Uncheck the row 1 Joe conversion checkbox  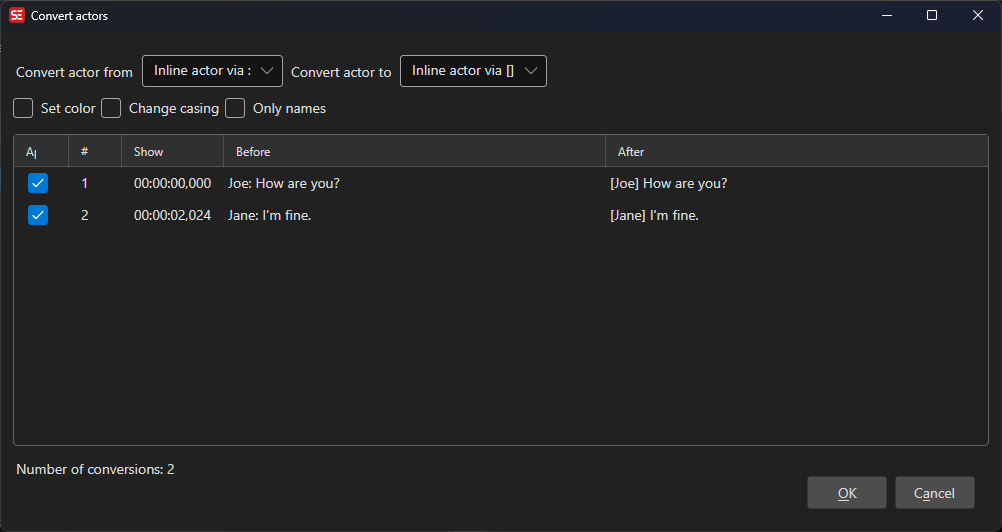tap(38, 184)
